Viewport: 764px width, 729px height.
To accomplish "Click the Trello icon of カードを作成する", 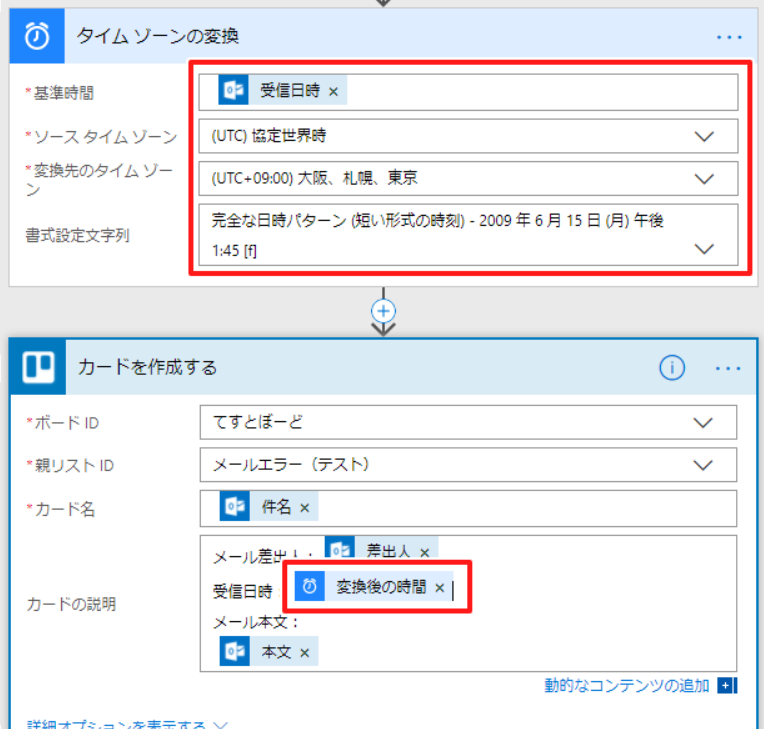I will [x=38, y=367].
